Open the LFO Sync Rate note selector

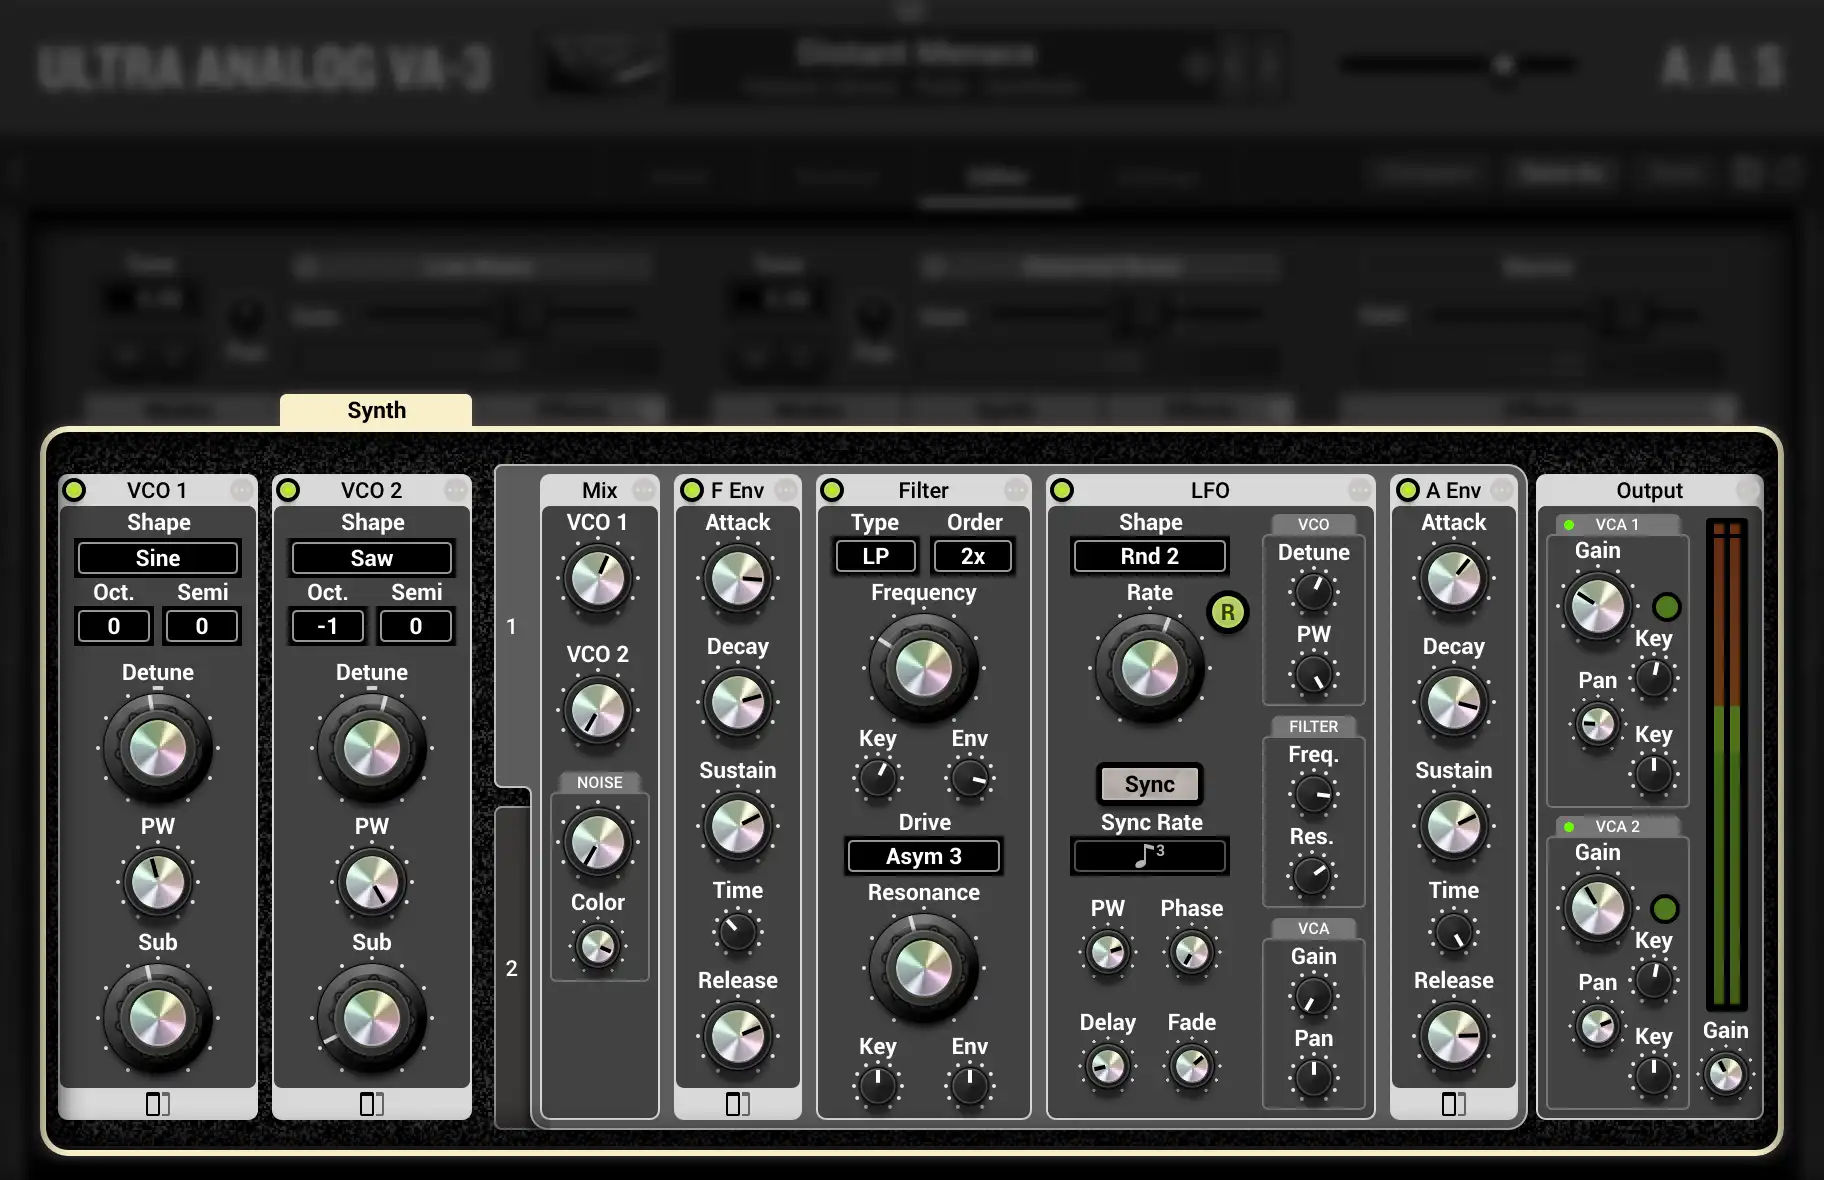(1149, 856)
